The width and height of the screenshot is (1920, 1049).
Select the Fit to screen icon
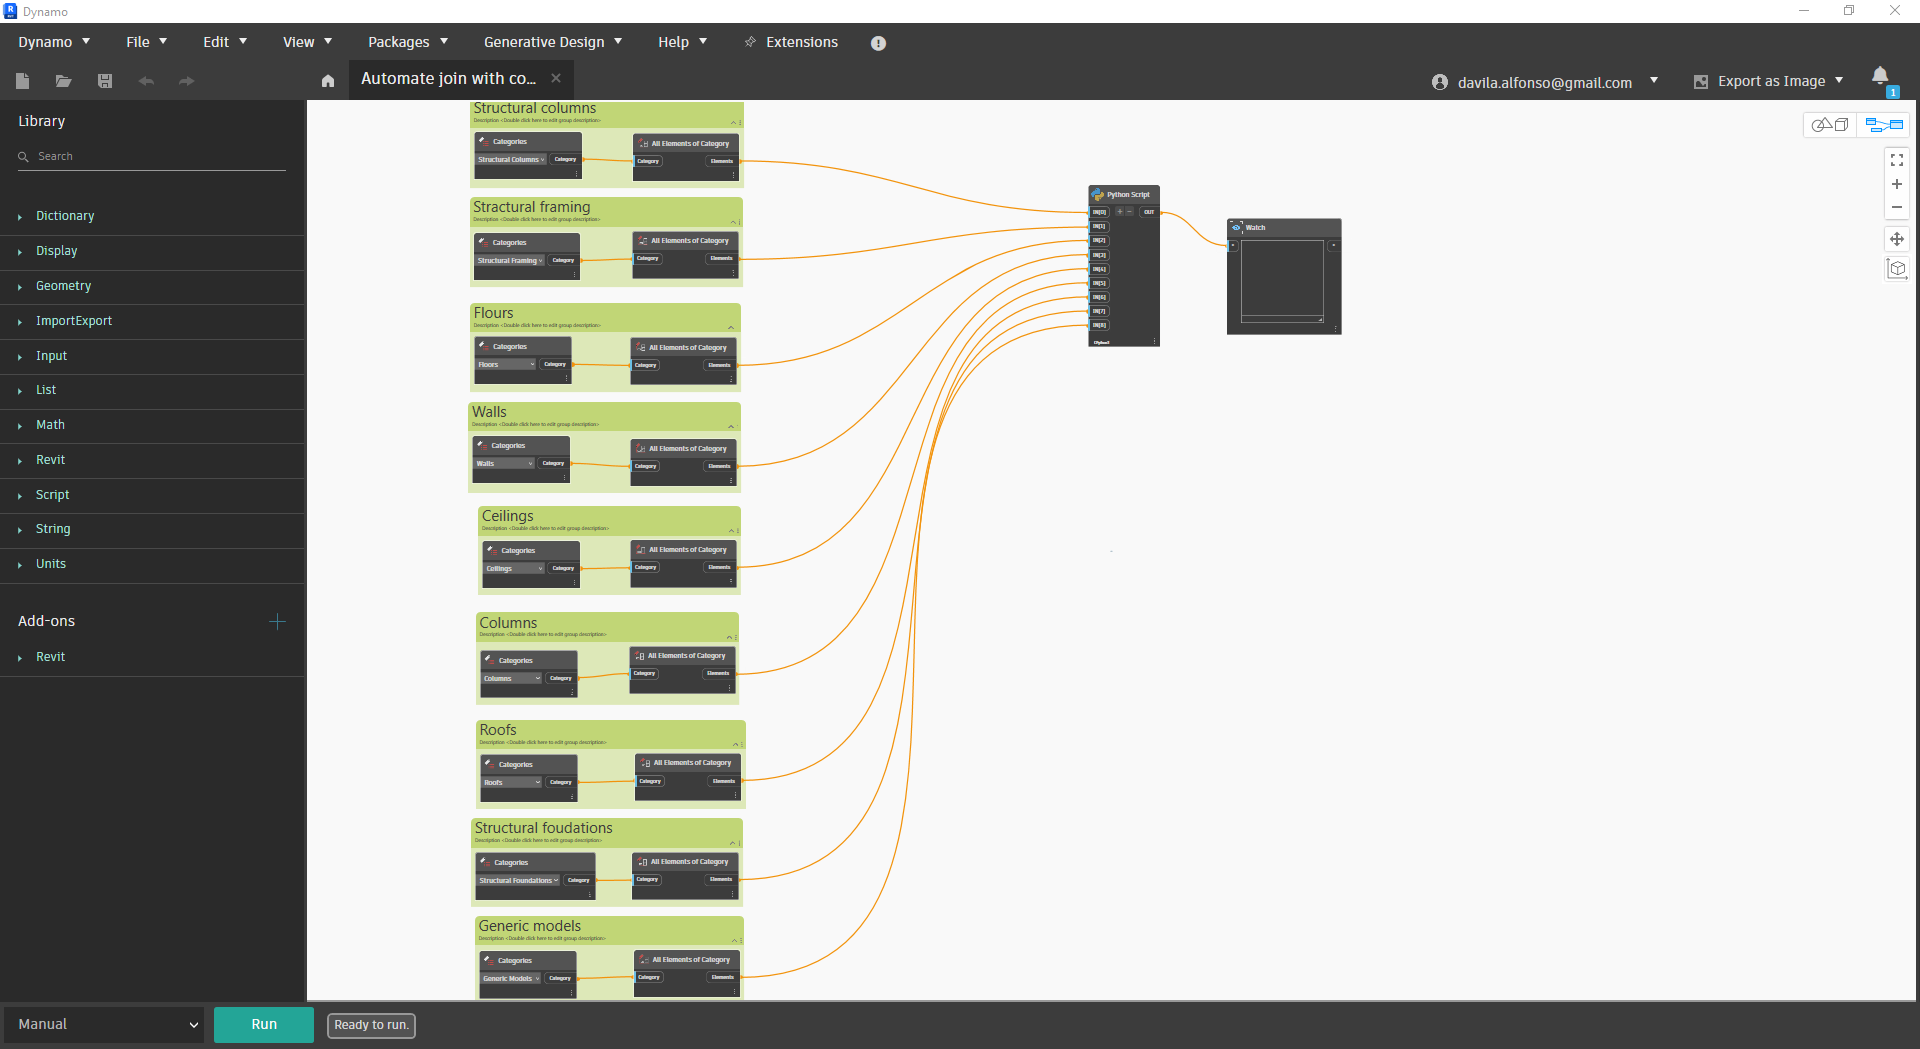click(1897, 160)
